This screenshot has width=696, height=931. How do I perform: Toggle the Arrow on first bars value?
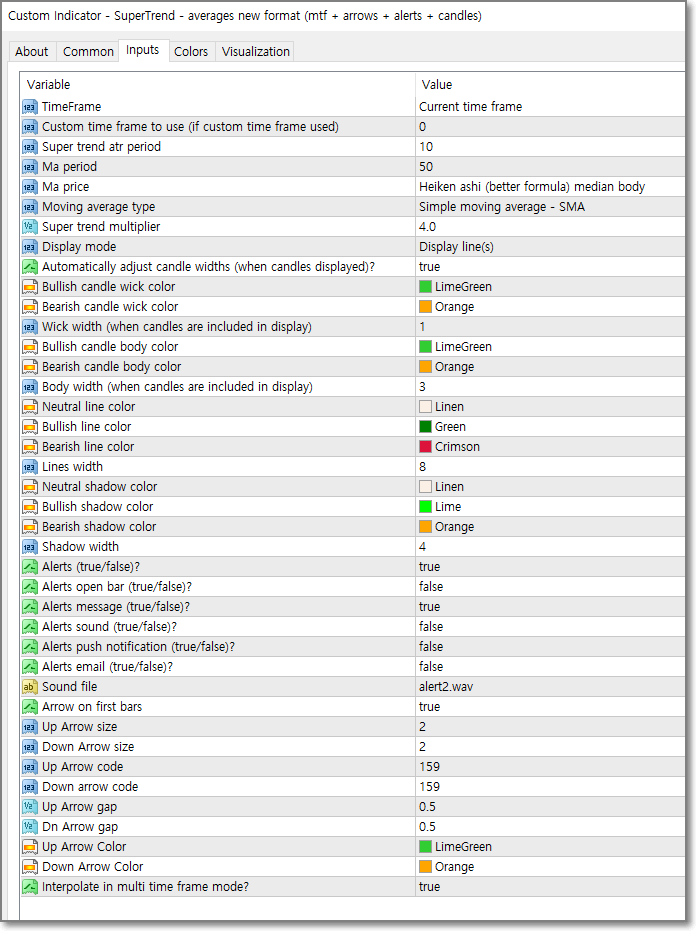point(430,707)
